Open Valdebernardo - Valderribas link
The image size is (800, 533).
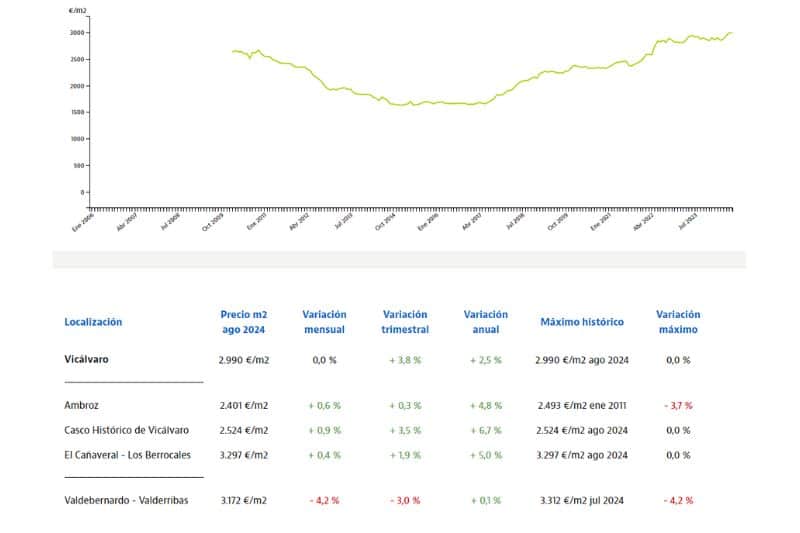126,500
